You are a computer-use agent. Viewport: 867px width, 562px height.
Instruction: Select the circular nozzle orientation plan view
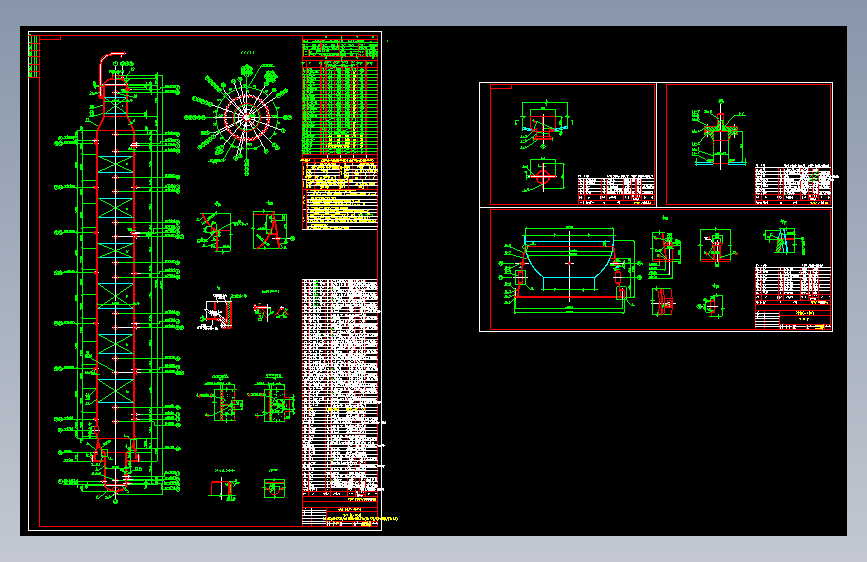[x=244, y=117]
